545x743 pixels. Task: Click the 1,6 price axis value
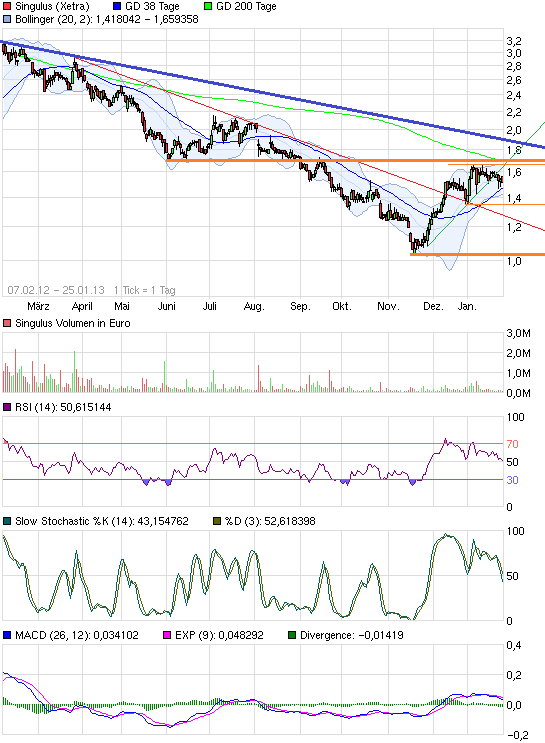click(x=514, y=172)
